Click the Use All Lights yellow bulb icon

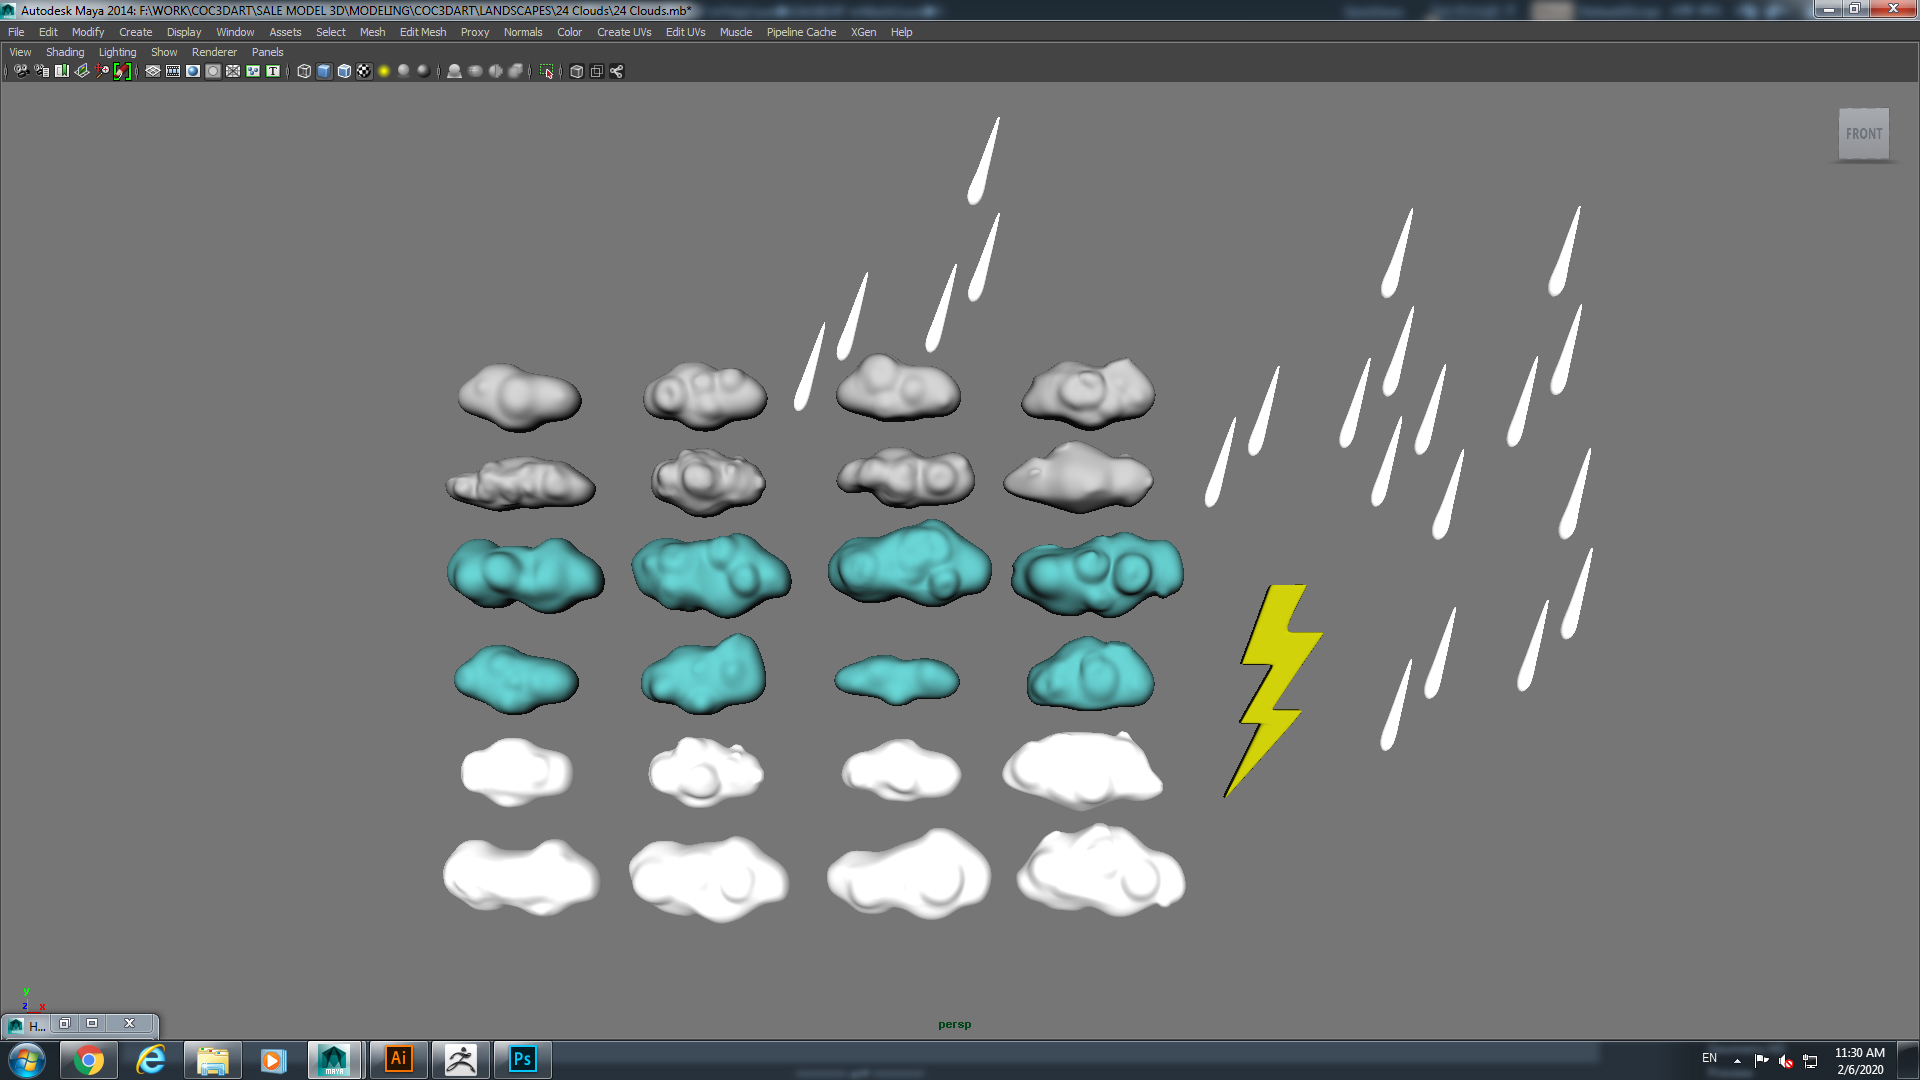click(384, 71)
